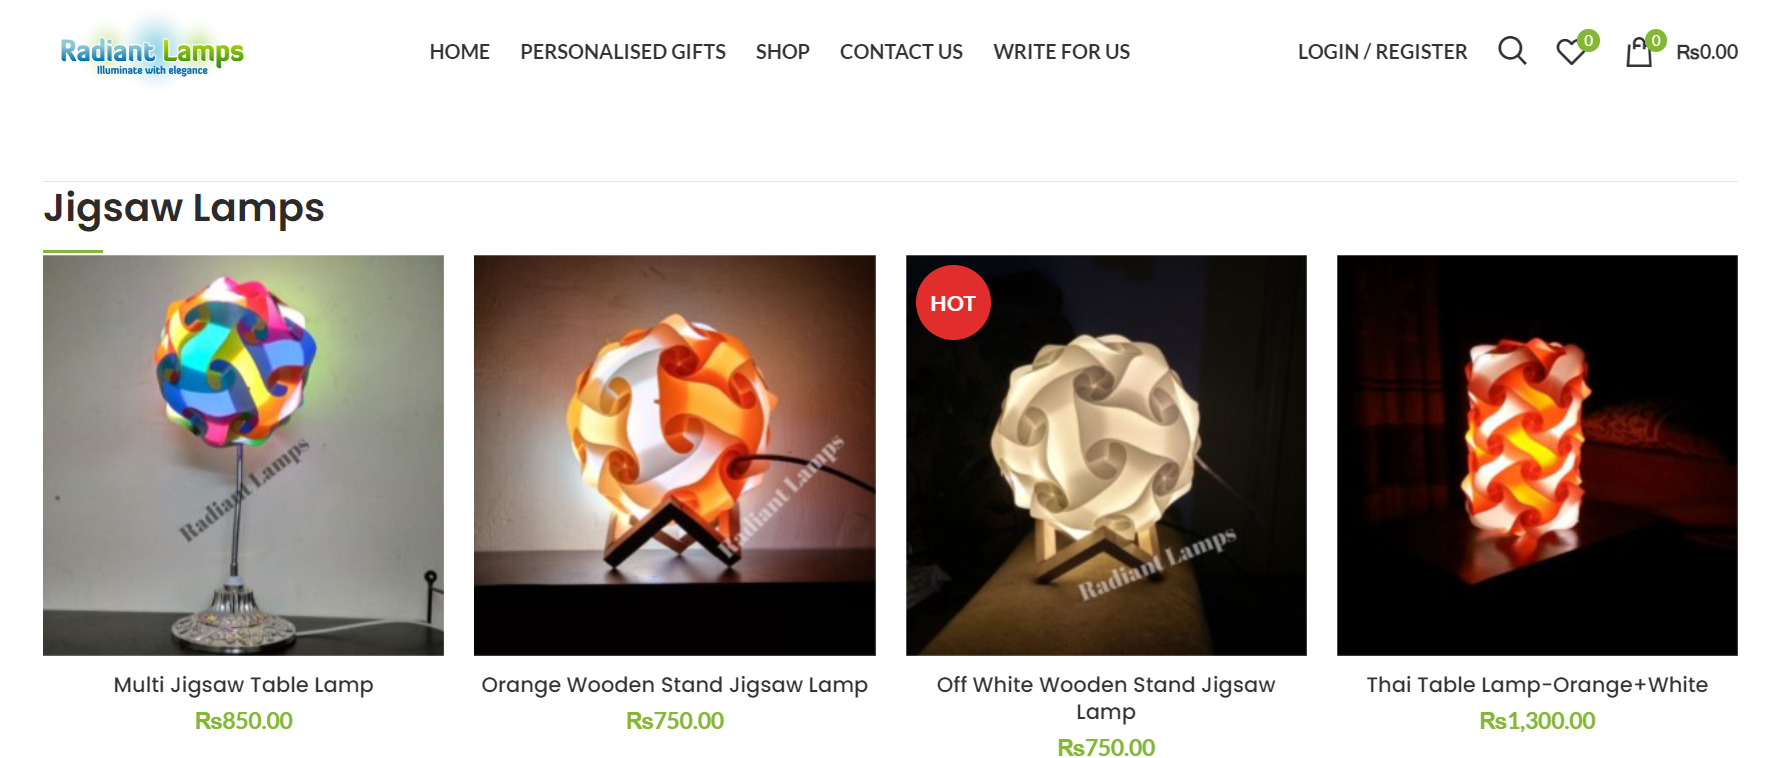Click the Thai Table Lamp-Orange+White title
The height and width of the screenshot is (758, 1786).
coord(1537,685)
